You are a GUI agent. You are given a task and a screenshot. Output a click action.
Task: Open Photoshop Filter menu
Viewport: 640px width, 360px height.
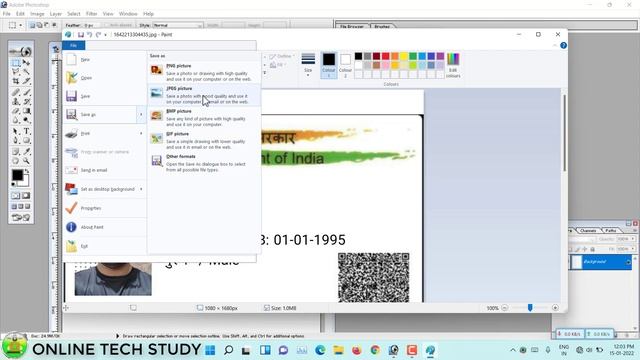pyautogui.click(x=91, y=14)
